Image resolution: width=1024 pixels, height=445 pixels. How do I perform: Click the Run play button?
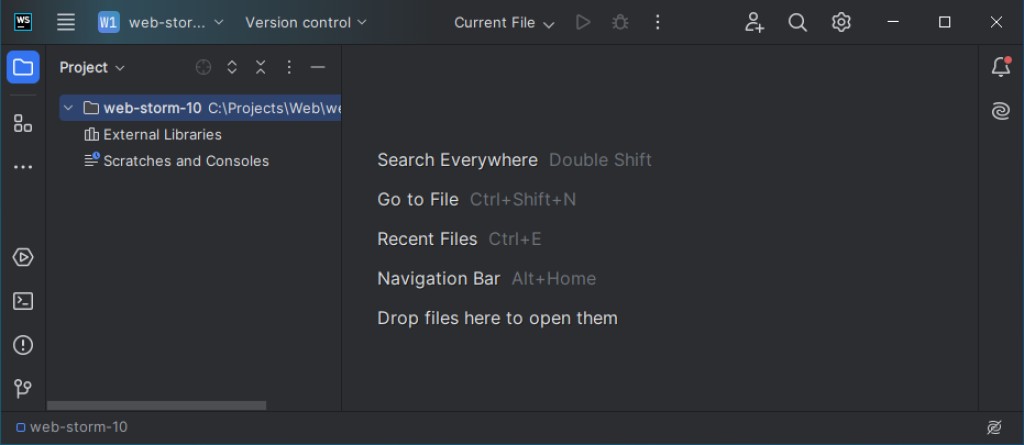point(583,22)
